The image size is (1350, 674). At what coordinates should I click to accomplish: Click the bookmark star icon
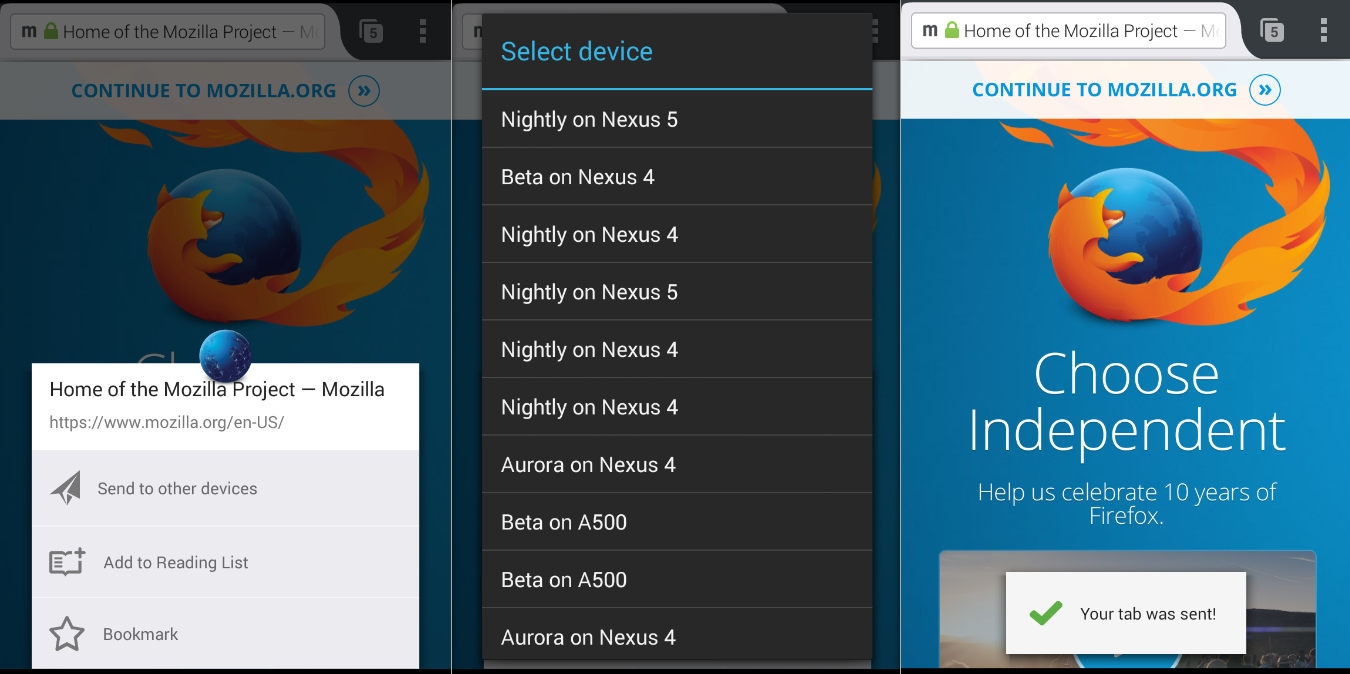click(67, 634)
